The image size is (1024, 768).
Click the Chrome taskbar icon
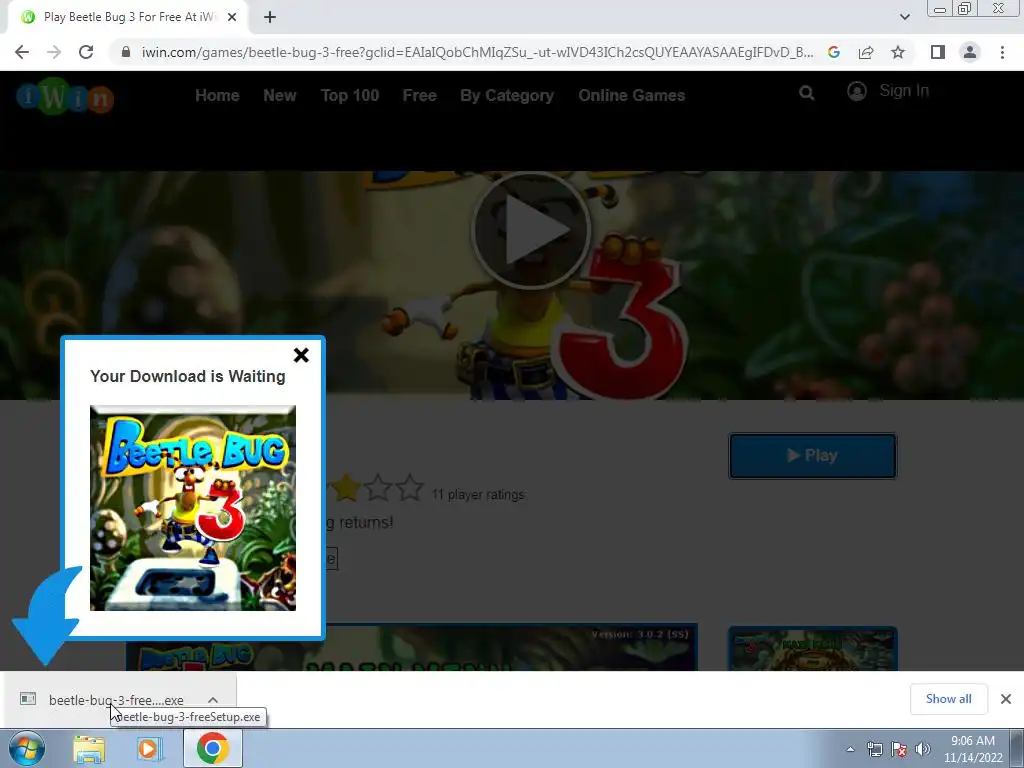(213, 748)
